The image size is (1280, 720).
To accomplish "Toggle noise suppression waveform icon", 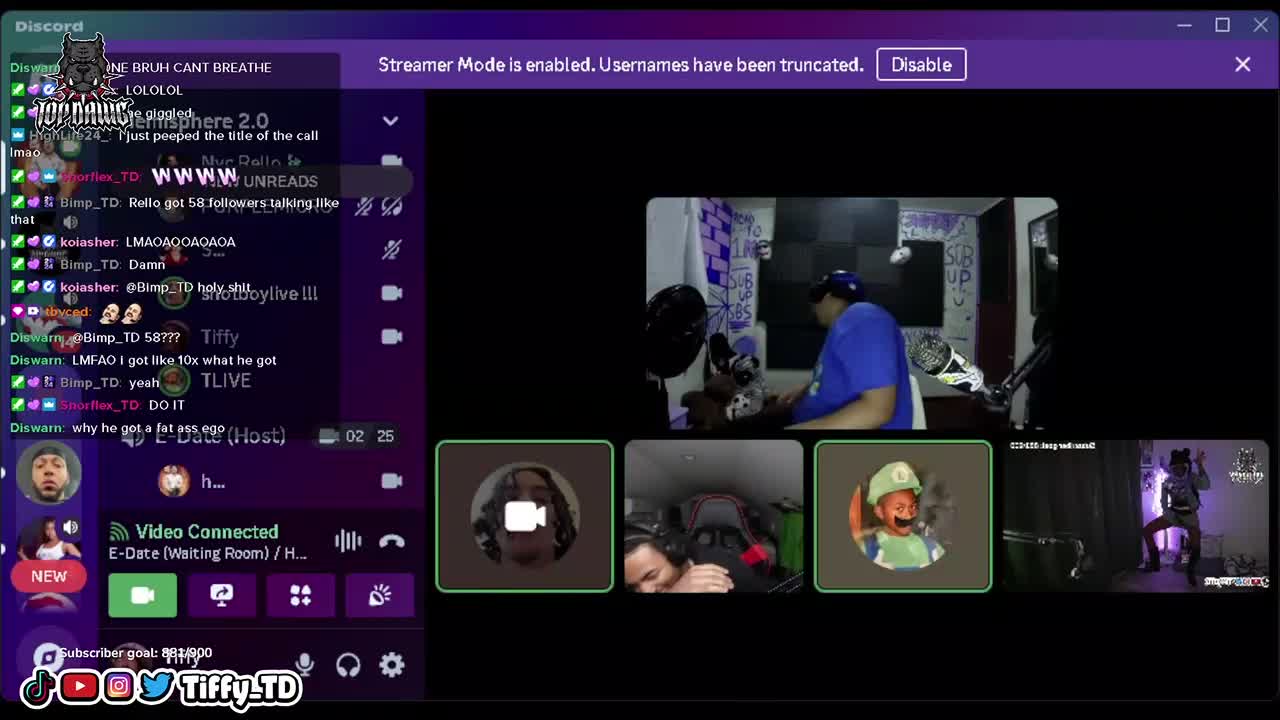I will coord(348,541).
